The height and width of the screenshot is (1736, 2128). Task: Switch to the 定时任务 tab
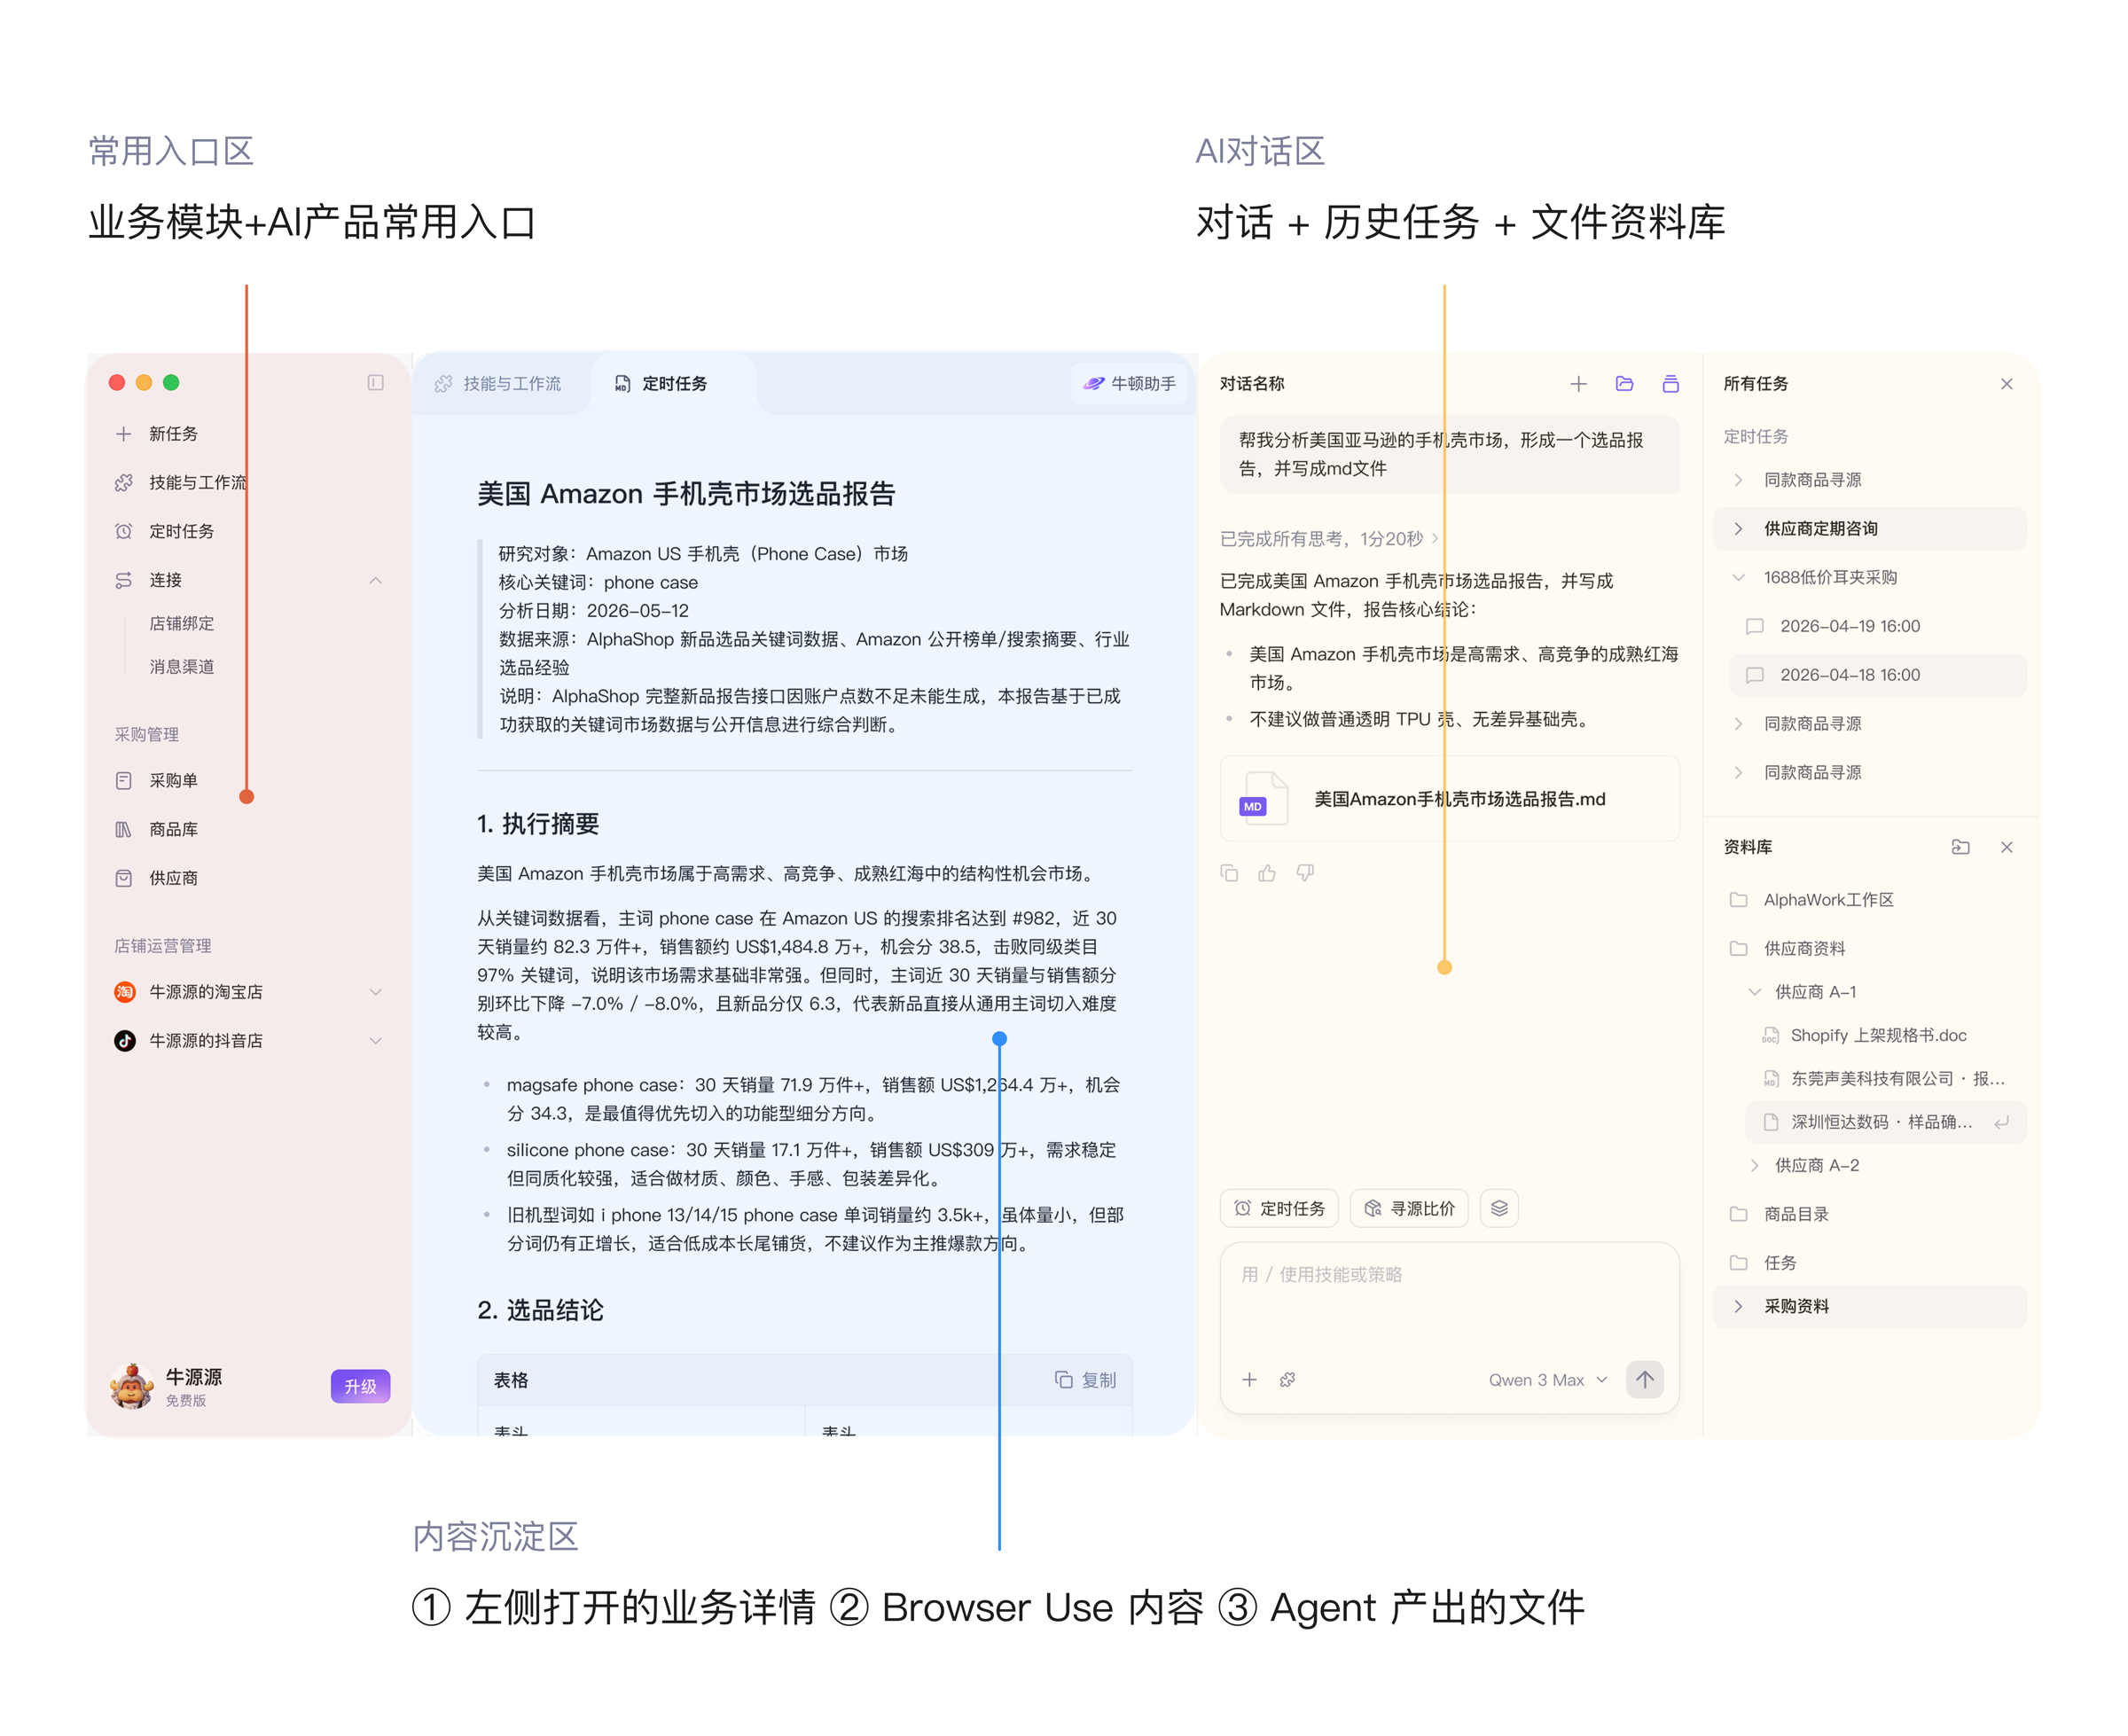point(660,384)
